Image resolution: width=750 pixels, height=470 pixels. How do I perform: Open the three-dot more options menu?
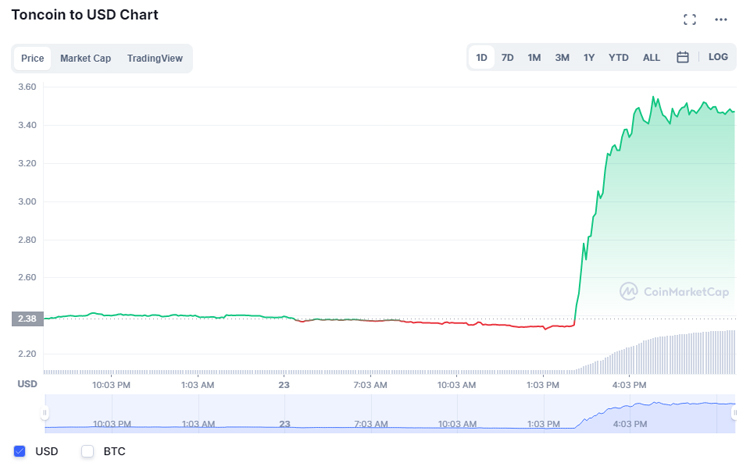(721, 20)
